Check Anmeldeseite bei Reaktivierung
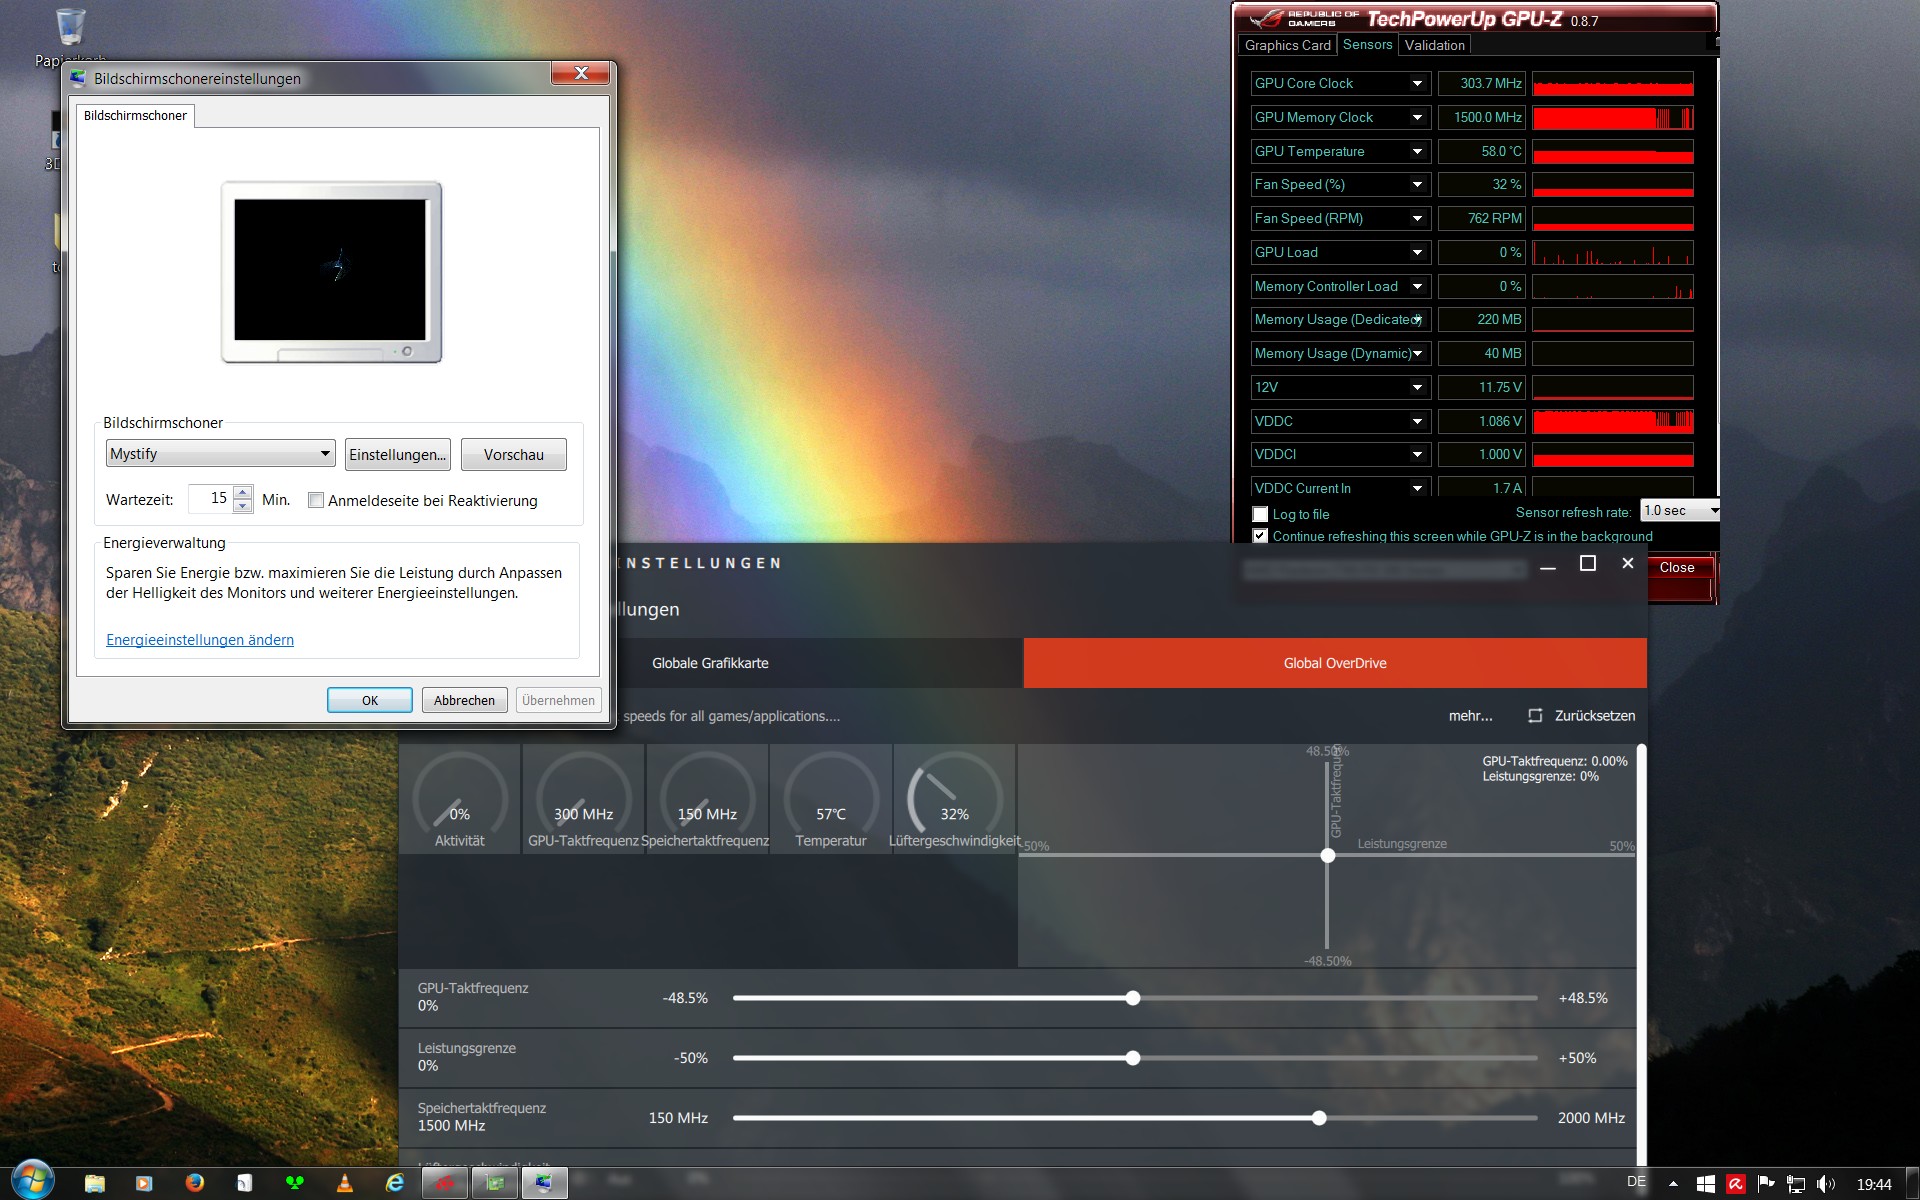 click(x=316, y=501)
